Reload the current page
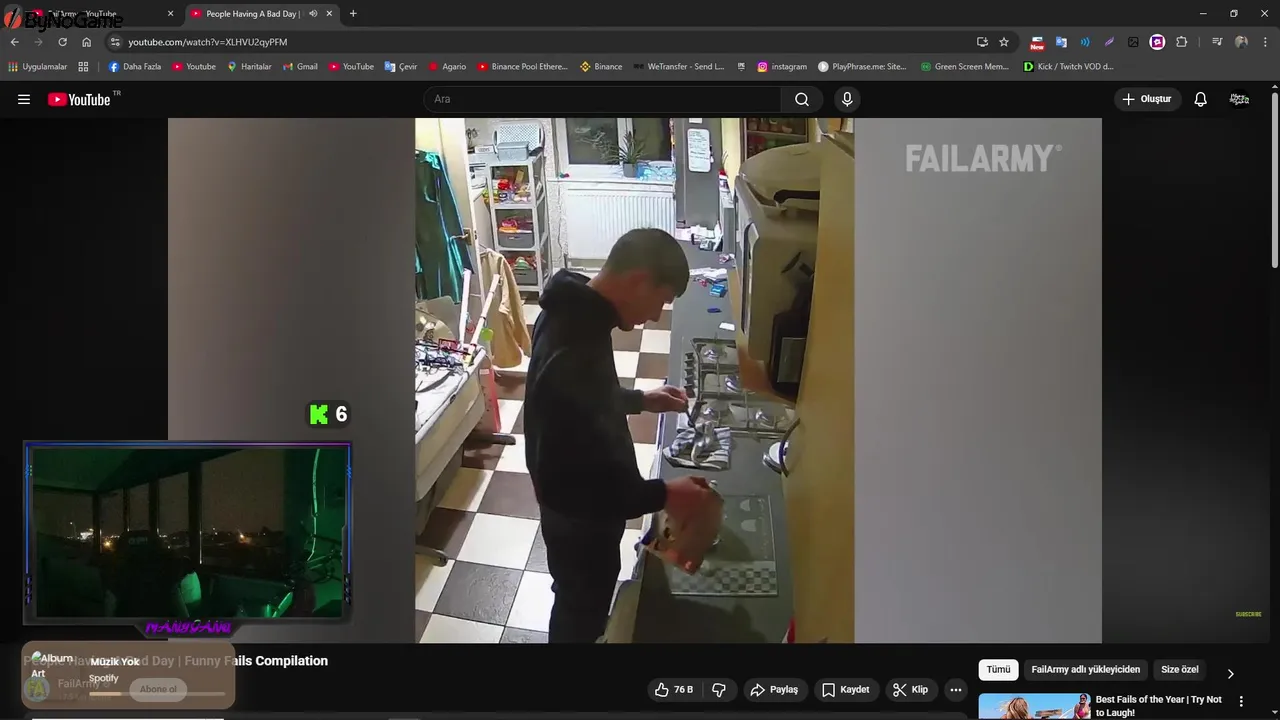 pos(62,42)
